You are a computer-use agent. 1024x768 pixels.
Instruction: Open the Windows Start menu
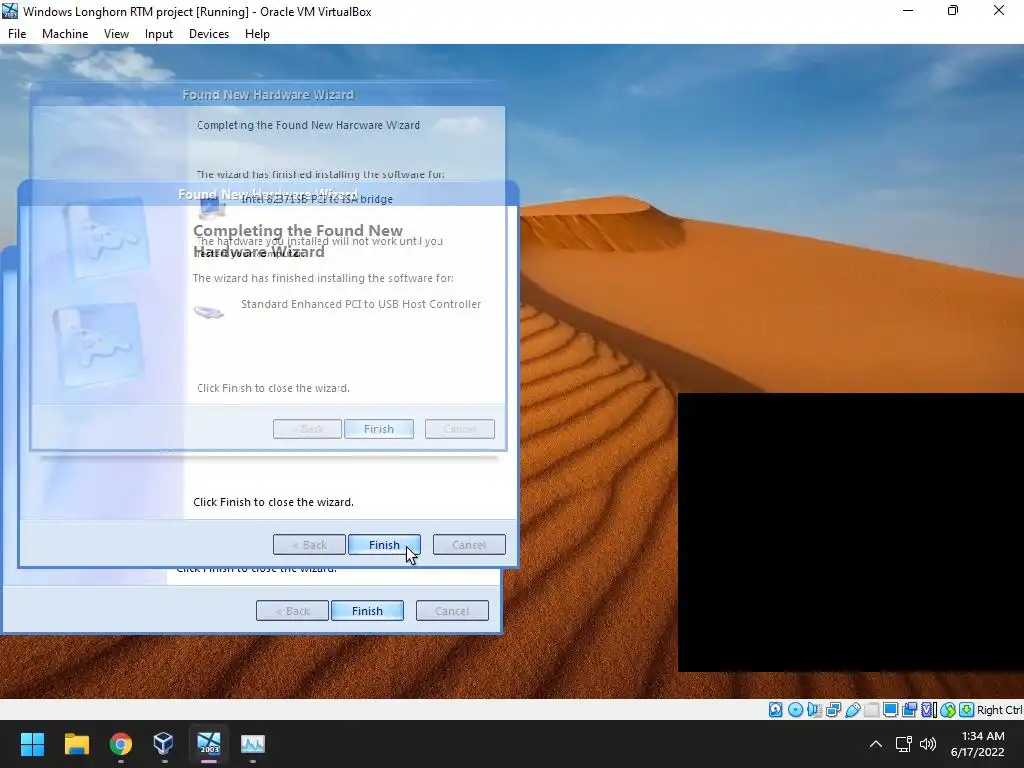tap(32, 744)
